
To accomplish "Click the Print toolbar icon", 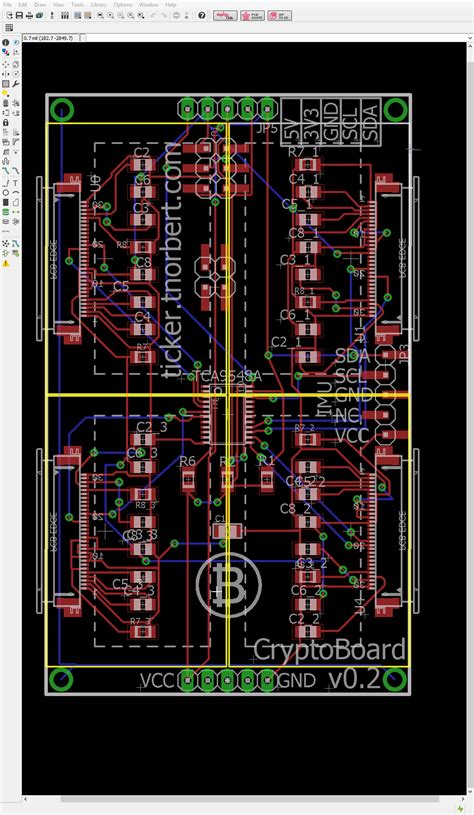I will click(29, 15).
